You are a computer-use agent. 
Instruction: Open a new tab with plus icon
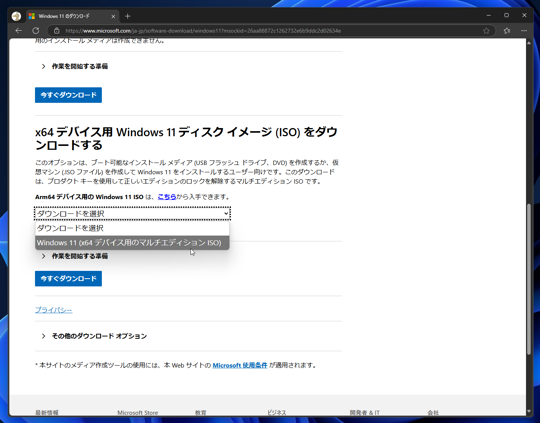coord(127,16)
